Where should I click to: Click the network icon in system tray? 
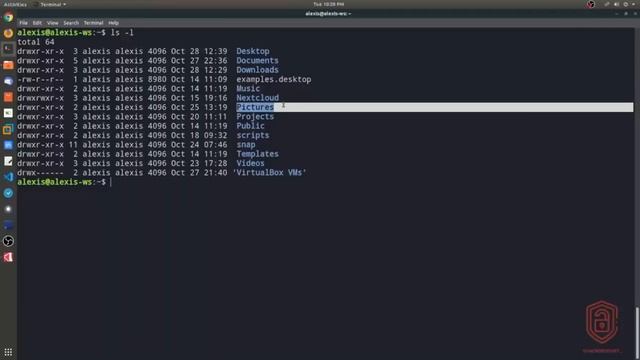click(x=607, y=4)
